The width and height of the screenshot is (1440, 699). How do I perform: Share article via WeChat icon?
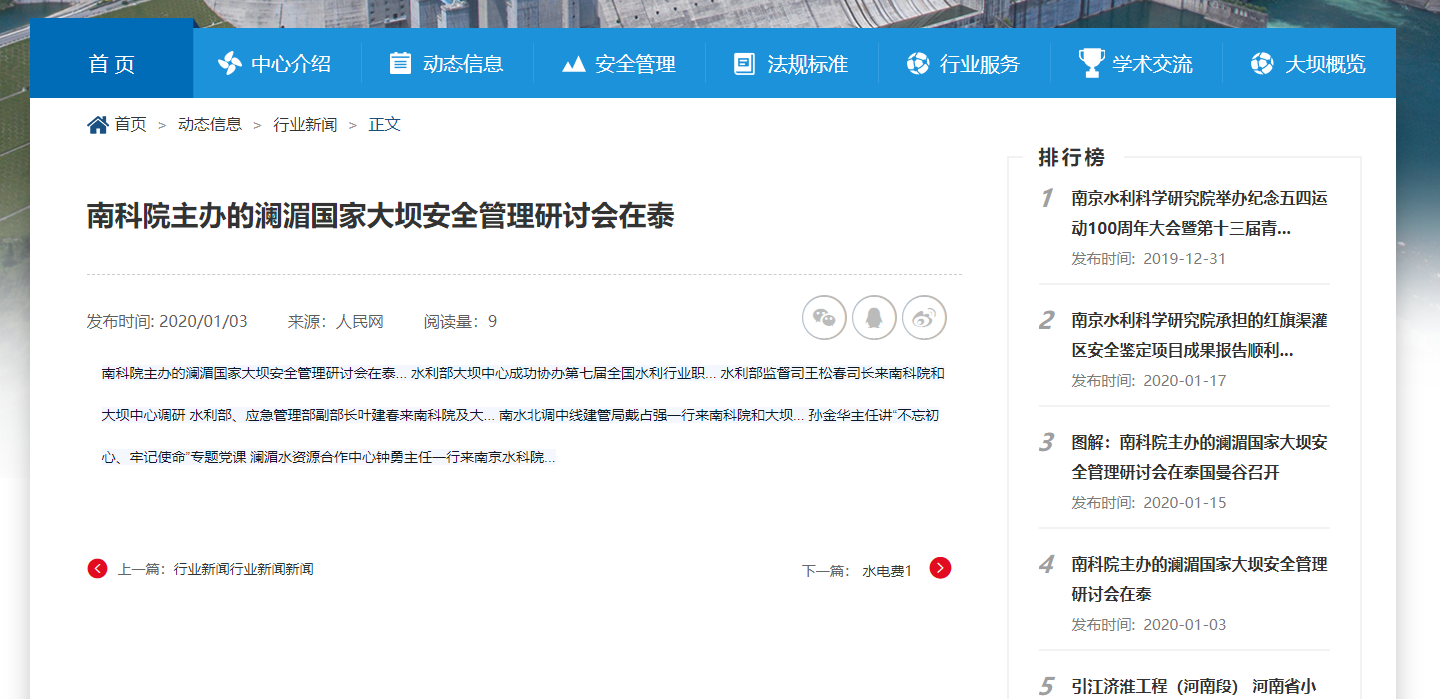(x=824, y=318)
